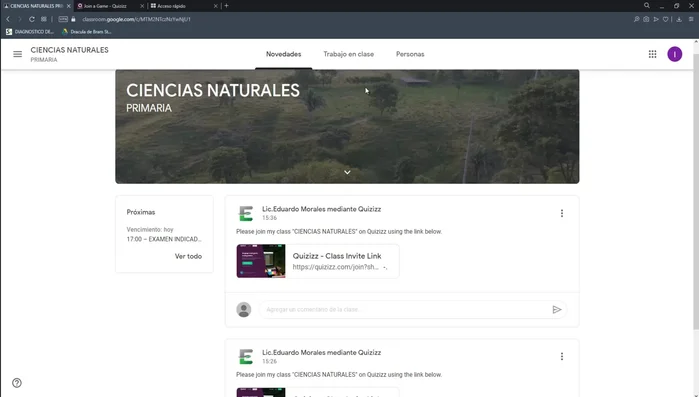
Task: Click the 15:36 post timestamp
Action: [269, 218]
